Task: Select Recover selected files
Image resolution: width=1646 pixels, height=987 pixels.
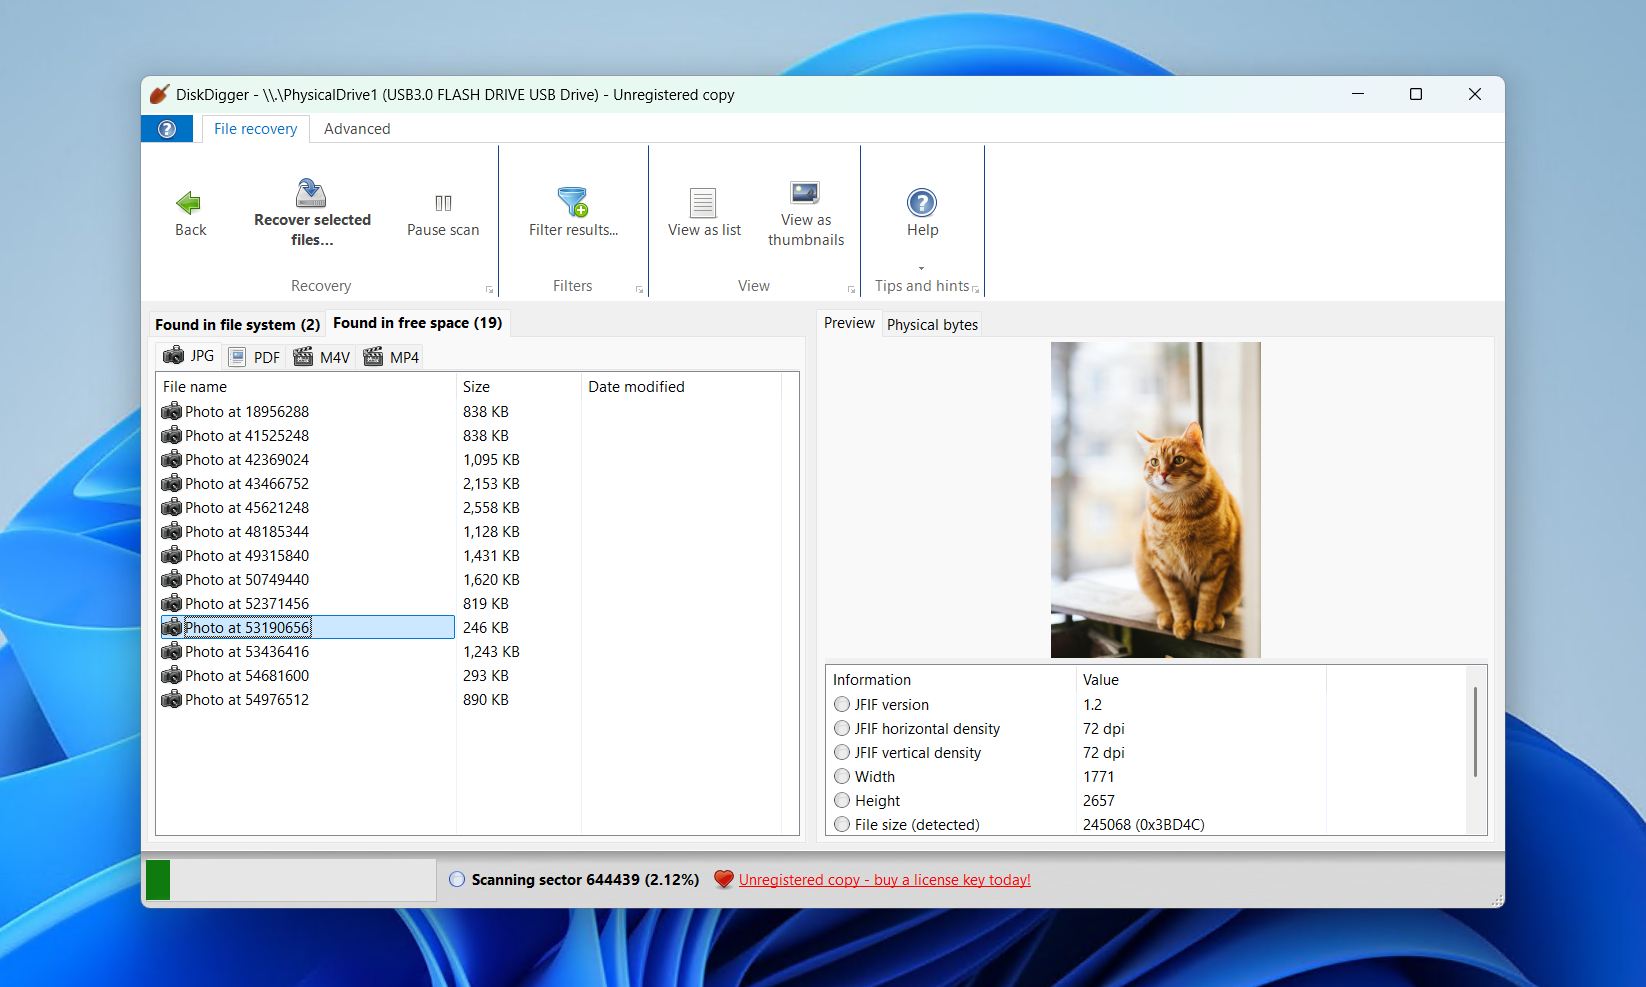Action: (311, 210)
